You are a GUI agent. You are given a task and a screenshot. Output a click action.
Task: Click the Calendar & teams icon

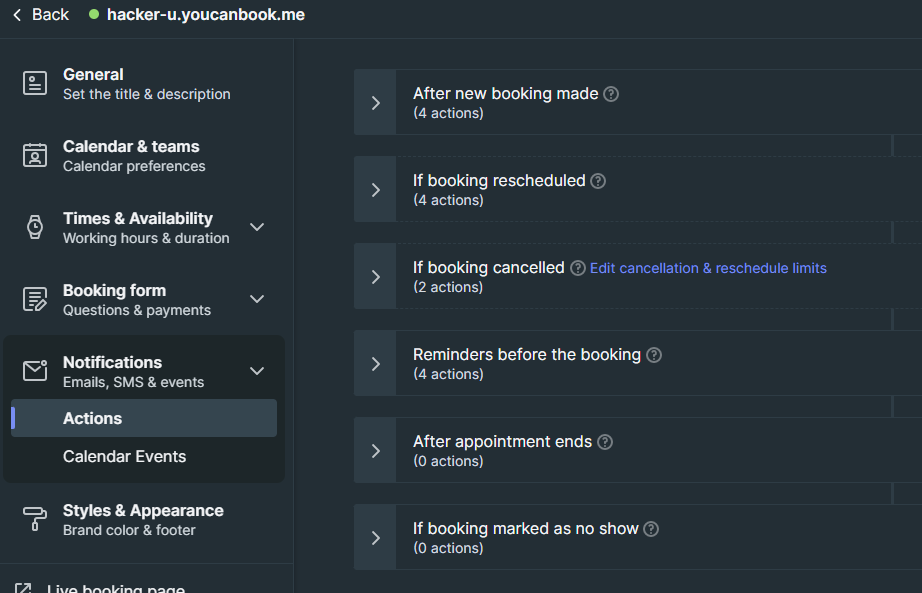point(35,155)
